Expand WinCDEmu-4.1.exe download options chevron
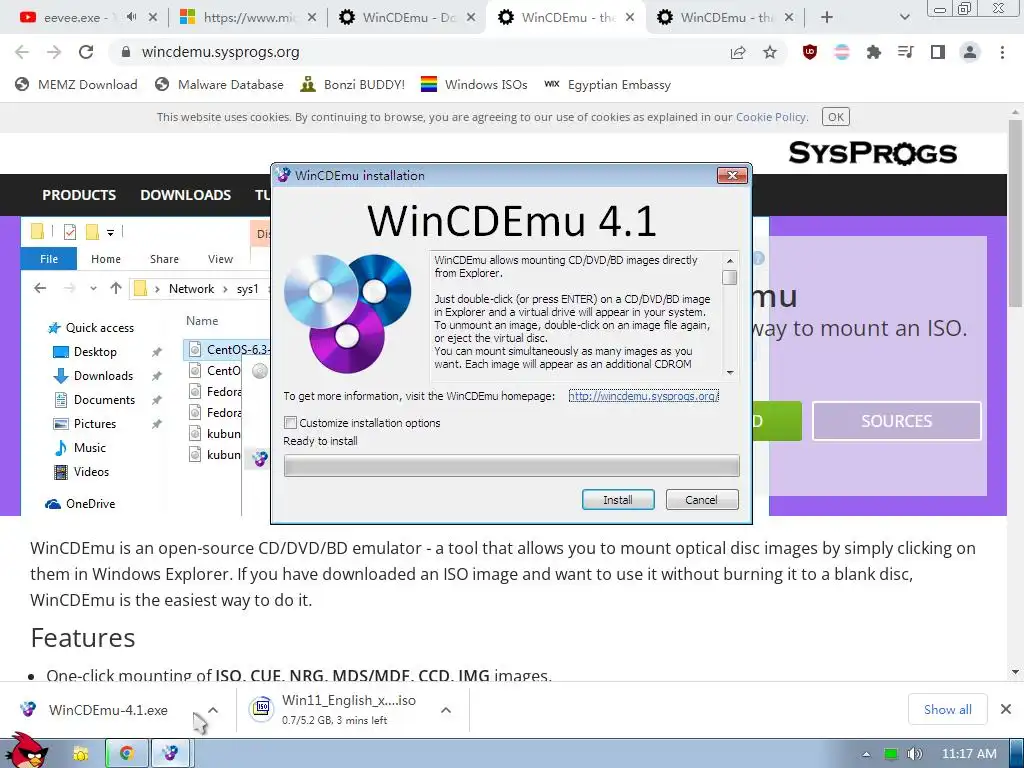Screen dimensions: 1024x768 [x=213, y=710]
